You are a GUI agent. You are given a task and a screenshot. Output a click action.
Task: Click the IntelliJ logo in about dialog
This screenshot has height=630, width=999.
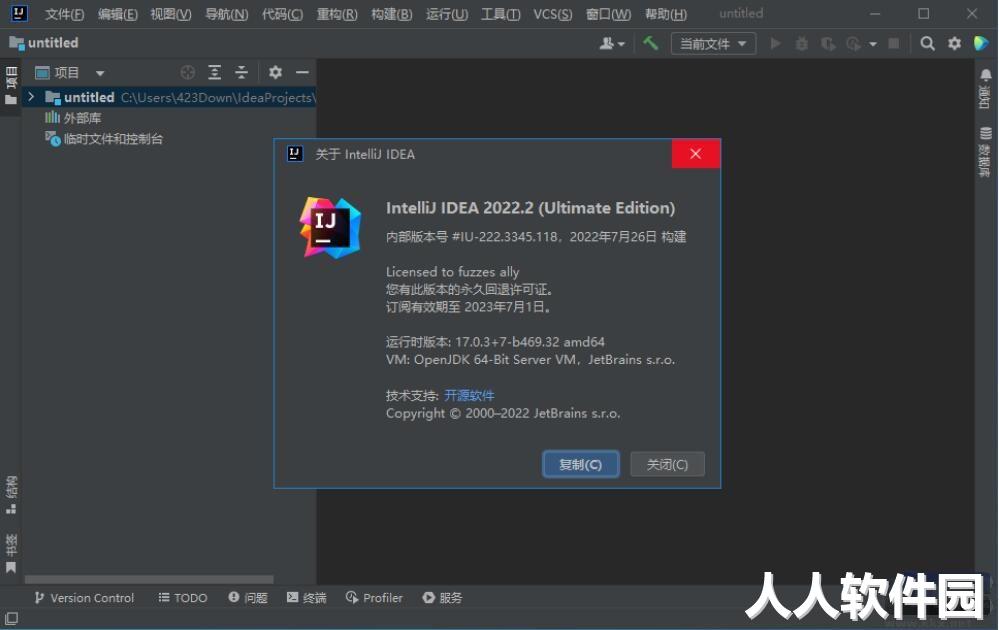click(x=331, y=227)
